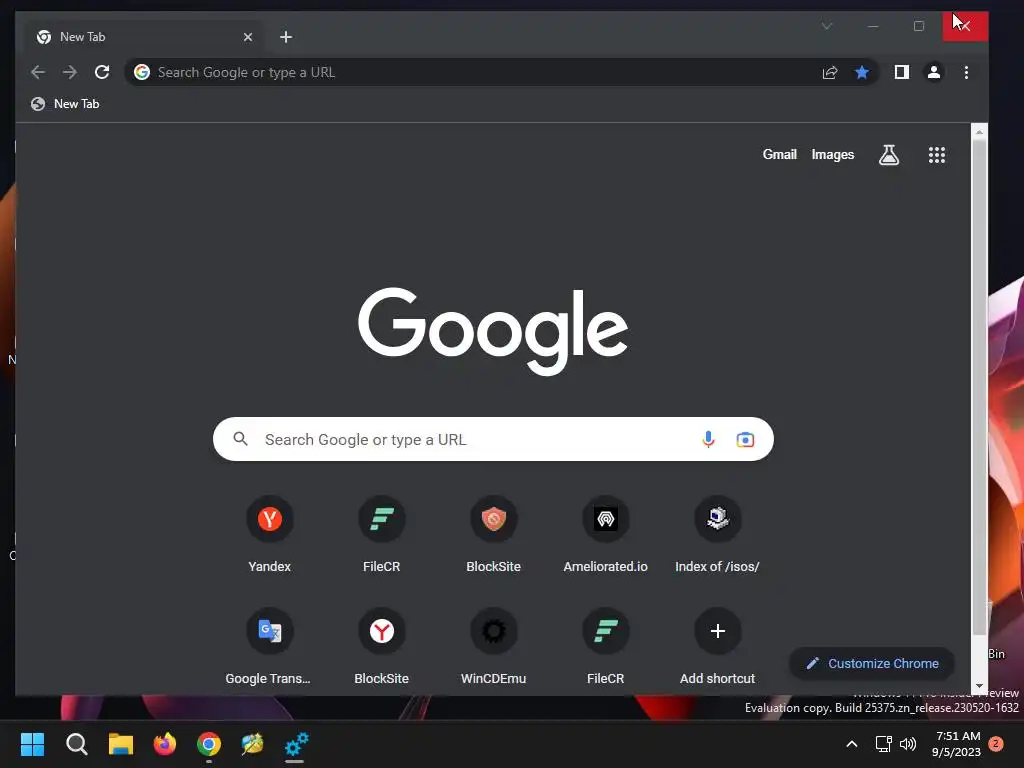Screen dimensions: 1024x768
Task: Open second-row BlockSite shortcut with Y icon
Action: (381, 647)
